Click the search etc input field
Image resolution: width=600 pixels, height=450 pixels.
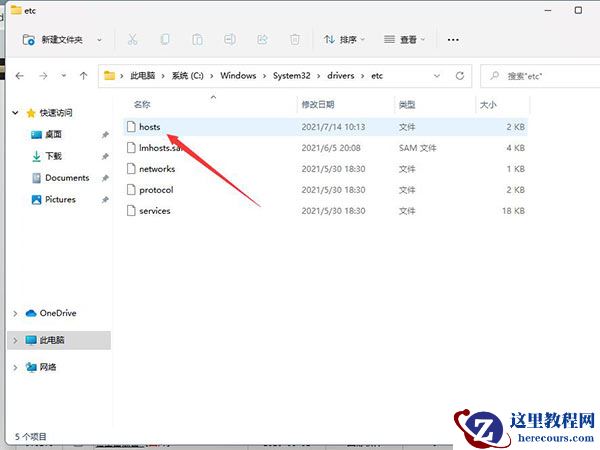540,76
